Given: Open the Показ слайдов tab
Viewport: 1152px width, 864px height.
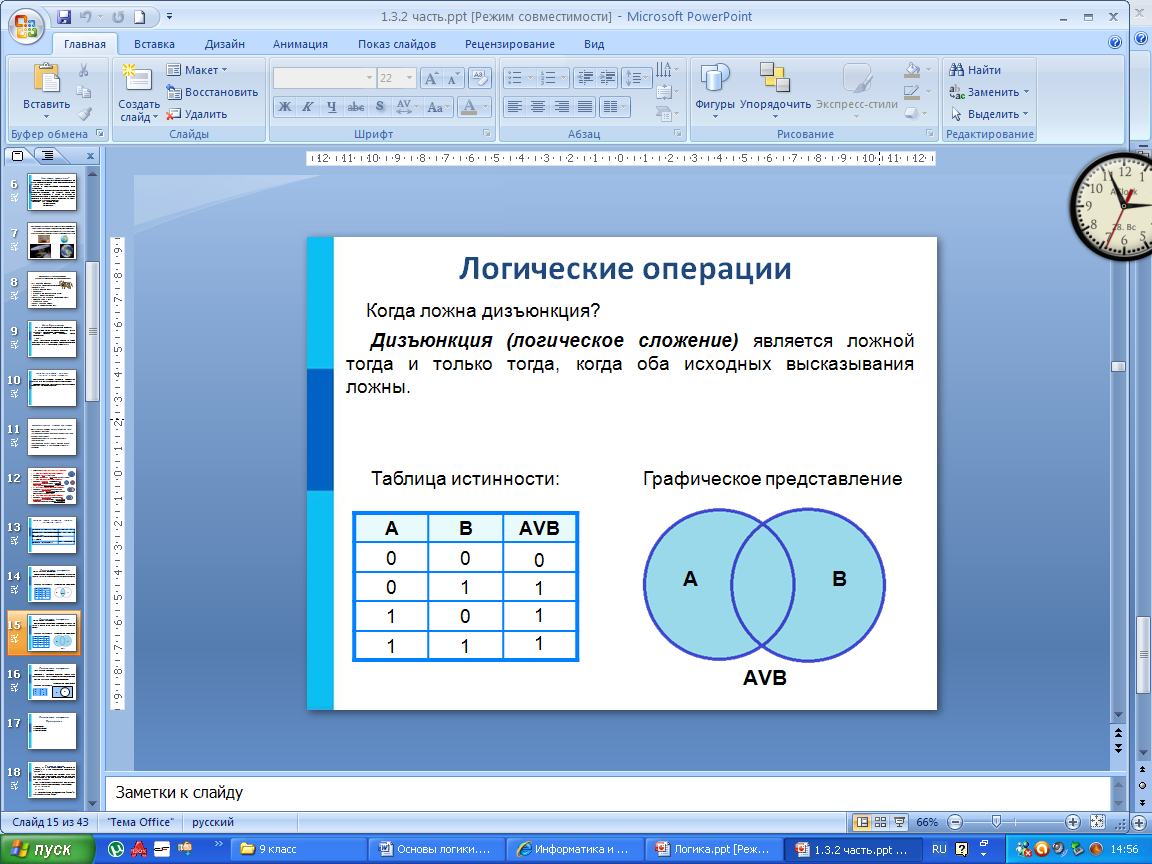Looking at the screenshot, I should (x=397, y=44).
